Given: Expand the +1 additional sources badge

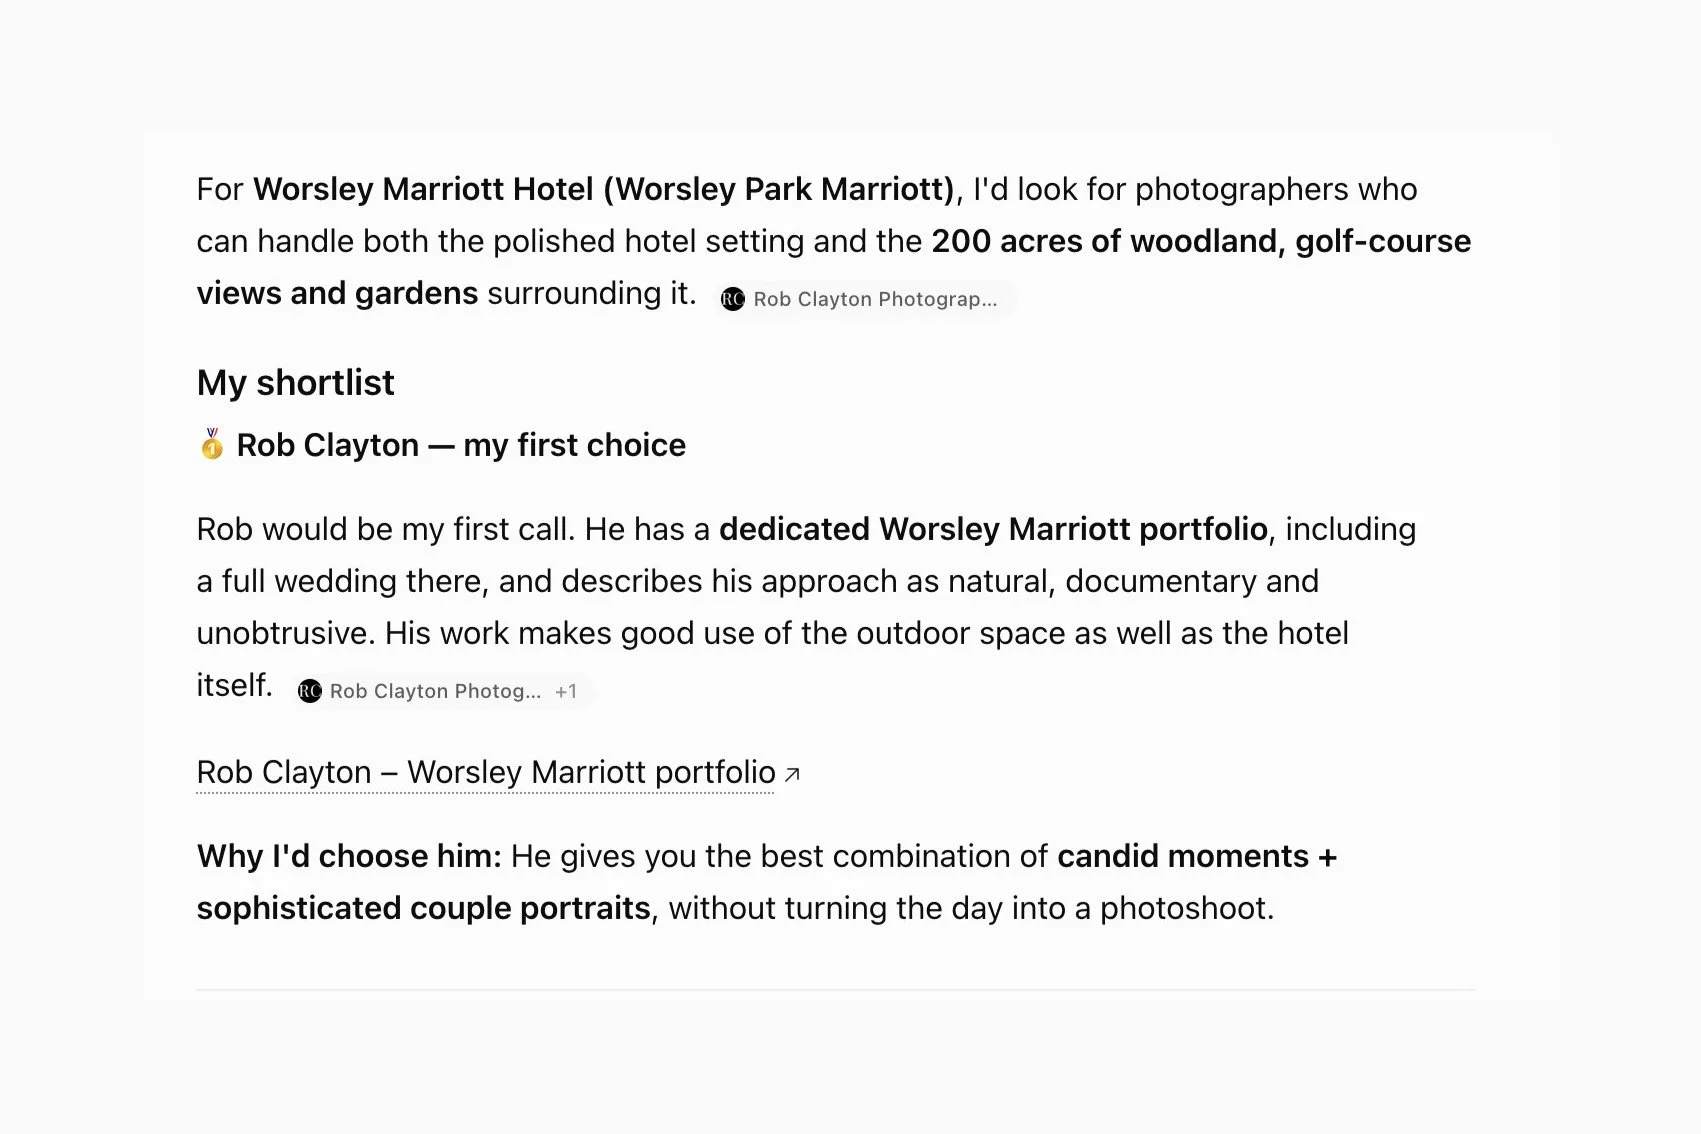Looking at the screenshot, I should tap(566, 691).
